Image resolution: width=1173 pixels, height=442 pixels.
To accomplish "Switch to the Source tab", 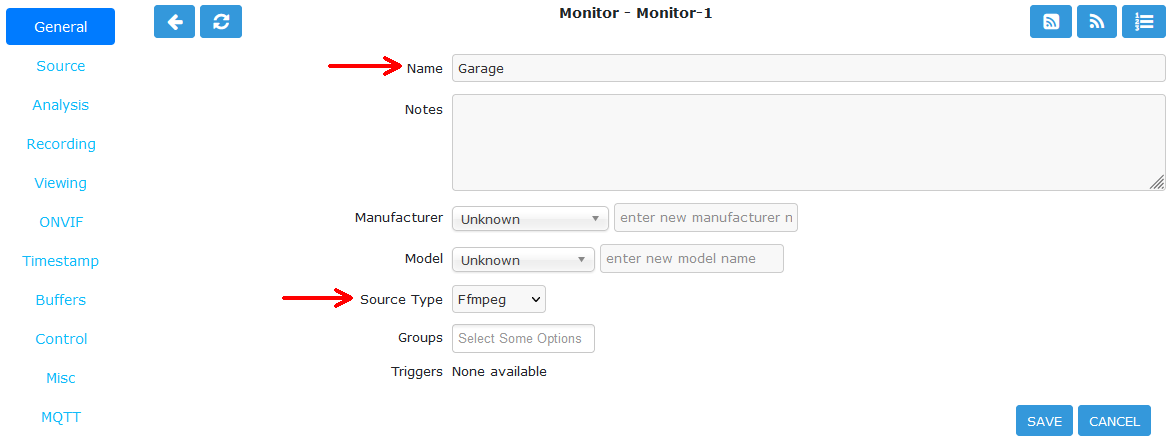I will click(x=61, y=66).
